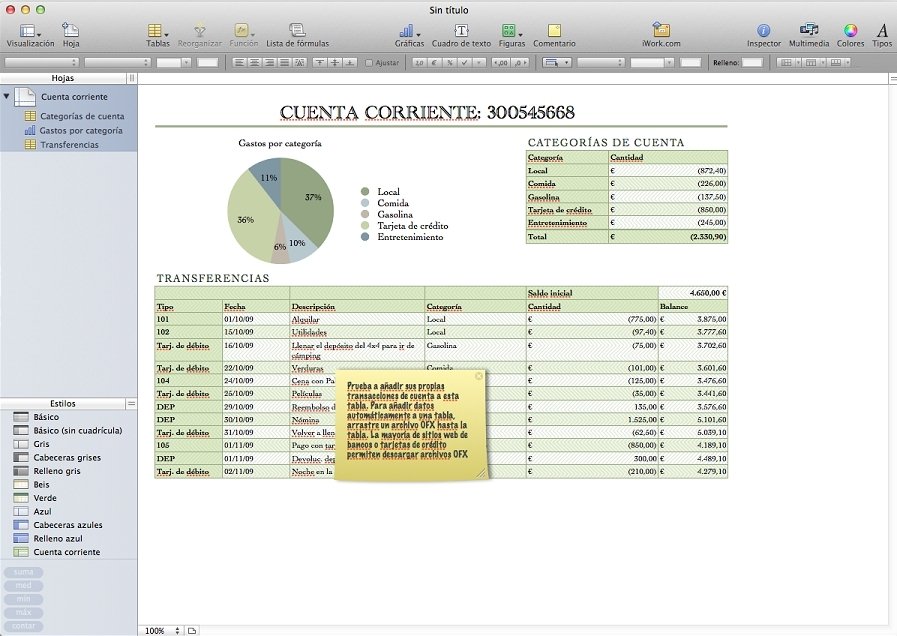Click the Hojas panel resize handle
This screenshot has width=897, height=636.
click(x=132, y=78)
